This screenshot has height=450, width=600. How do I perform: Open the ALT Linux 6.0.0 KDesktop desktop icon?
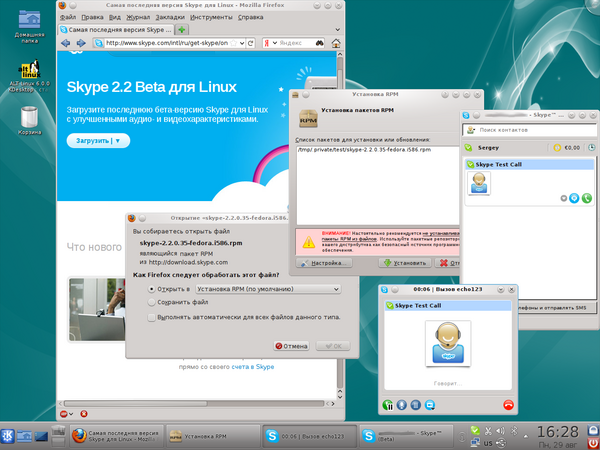(x=29, y=77)
